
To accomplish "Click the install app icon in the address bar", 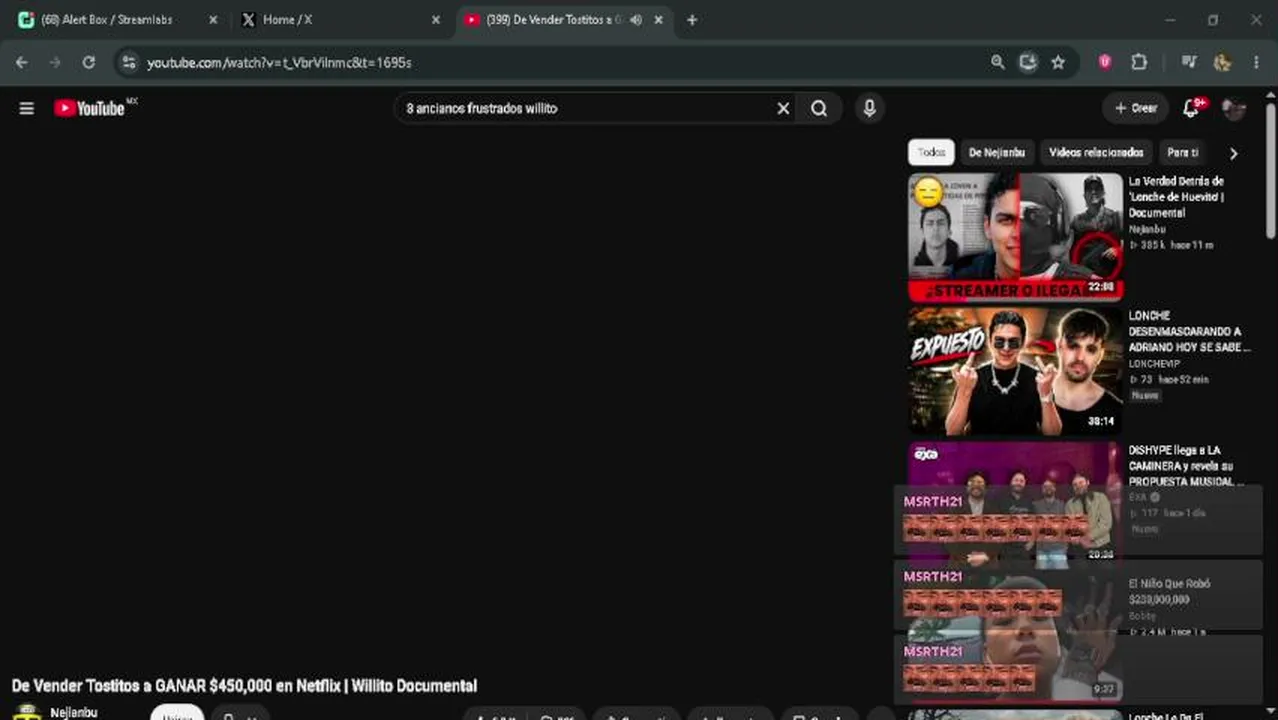I will pos(1027,62).
